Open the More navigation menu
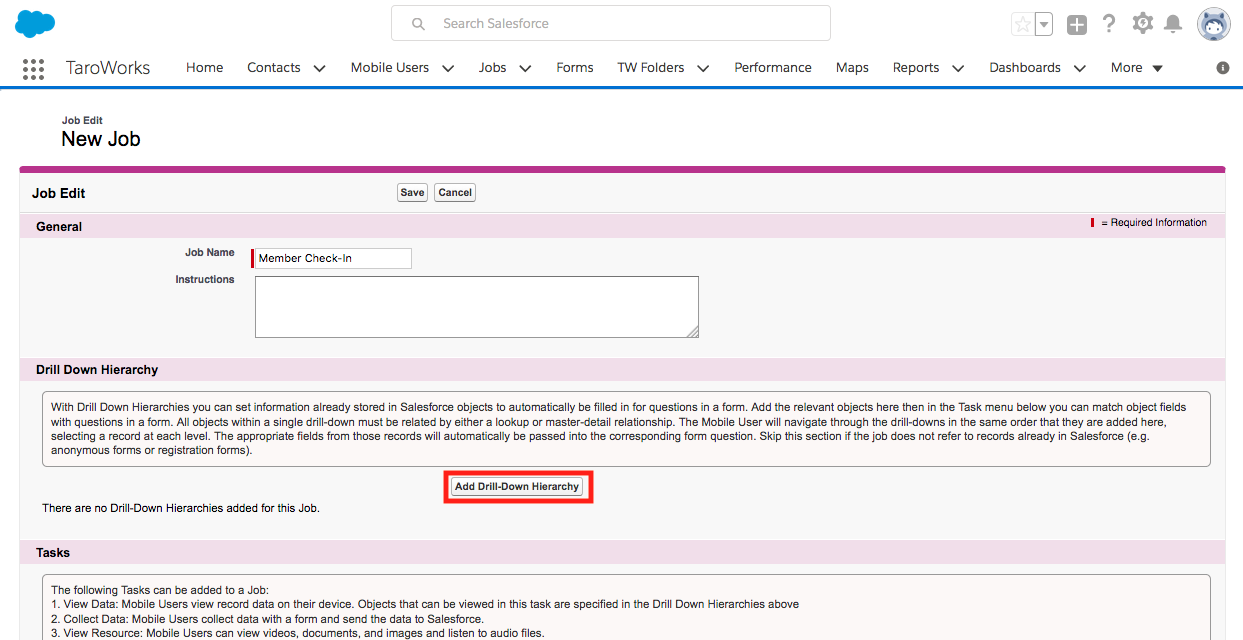This screenshot has height=640, width=1243. pos(1136,68)
